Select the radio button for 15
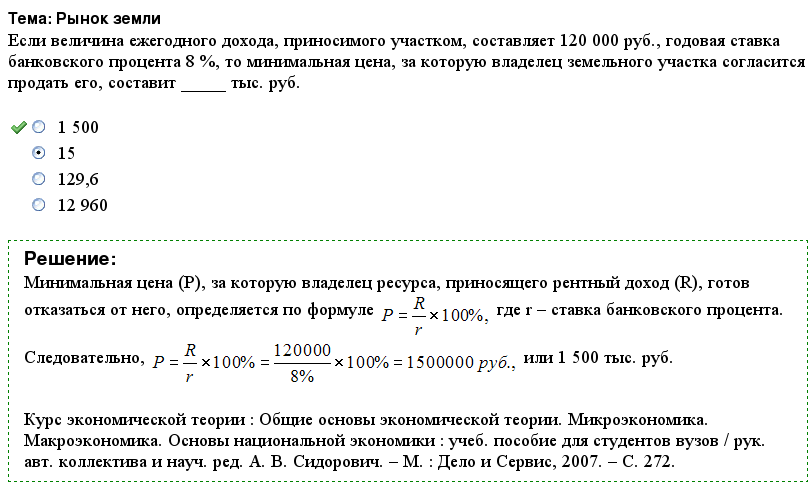The image size is (808, 490). coord(39,153)
